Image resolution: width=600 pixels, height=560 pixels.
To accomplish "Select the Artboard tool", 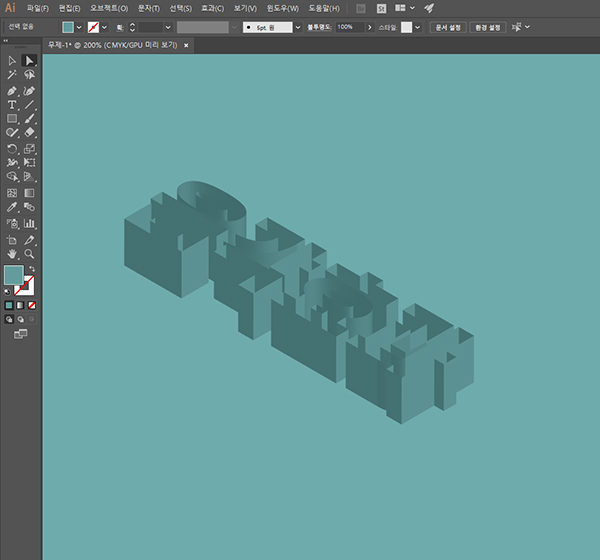I will tap(12, 240).
